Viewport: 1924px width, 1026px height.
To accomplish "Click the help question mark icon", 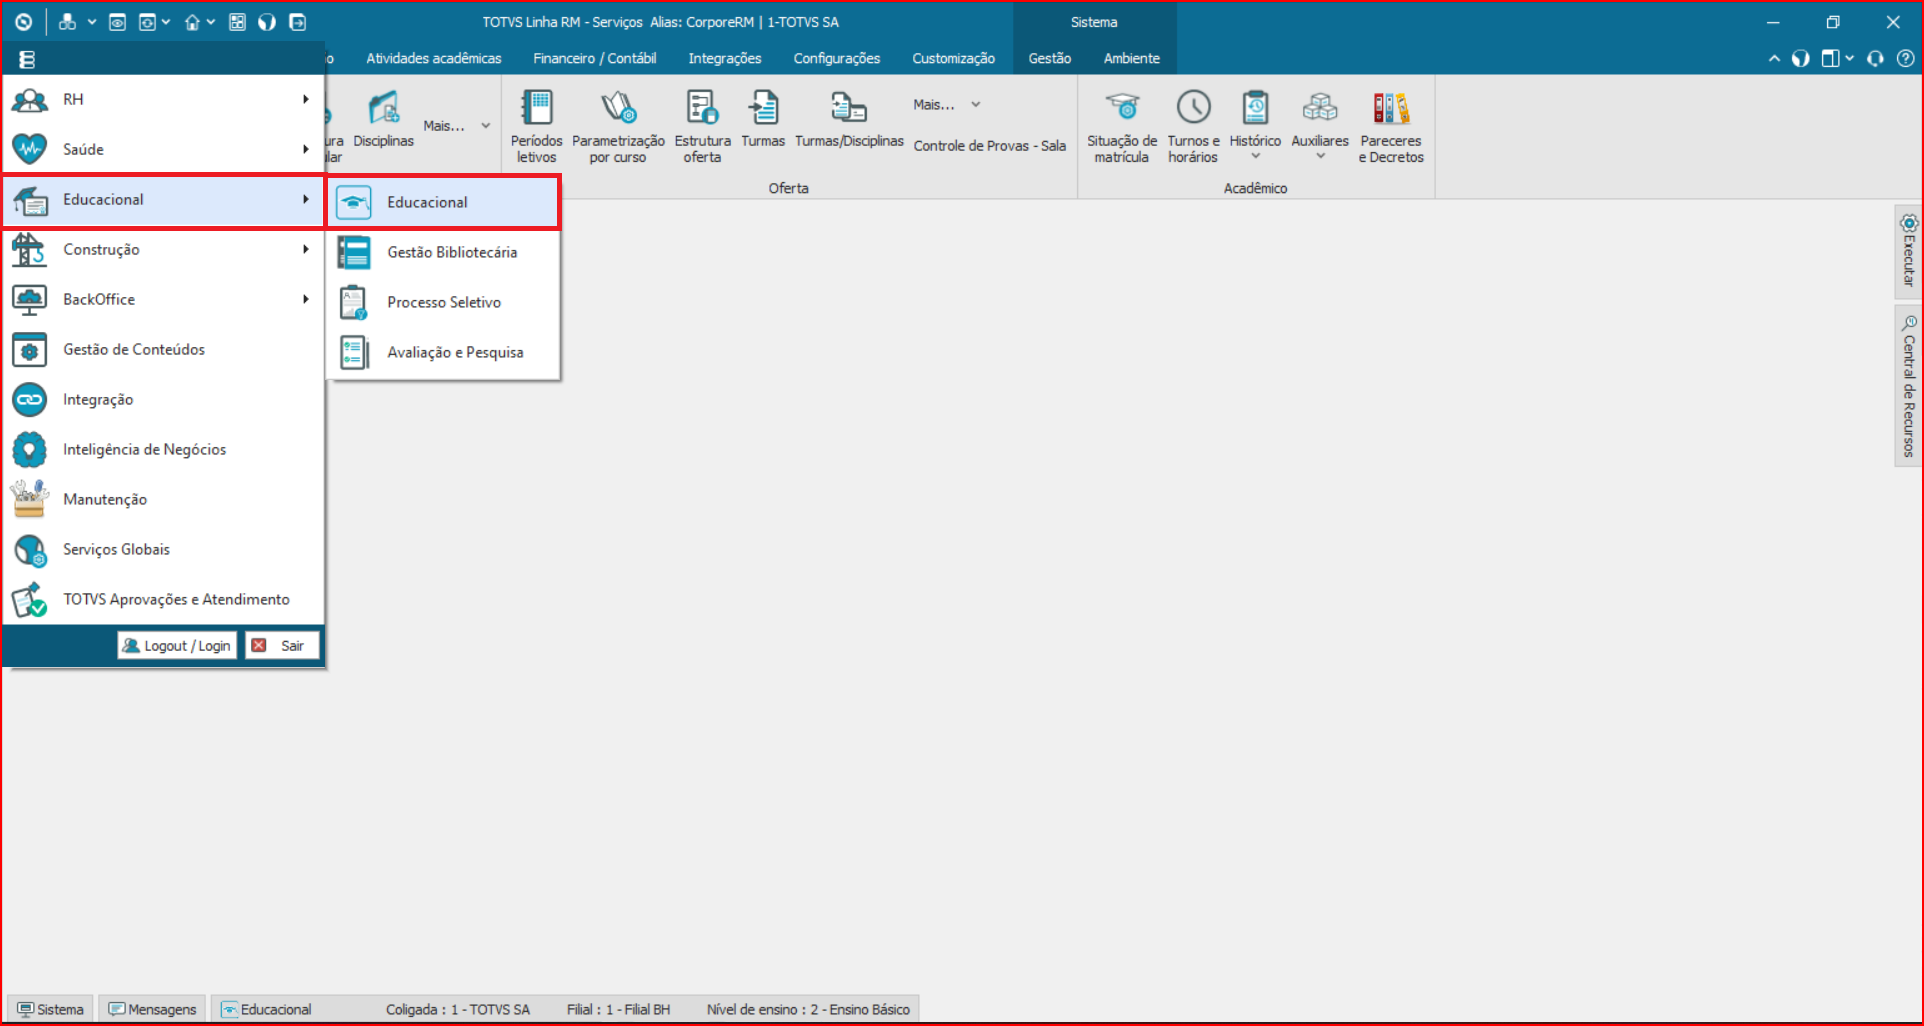I will [x=1906, y=58].
